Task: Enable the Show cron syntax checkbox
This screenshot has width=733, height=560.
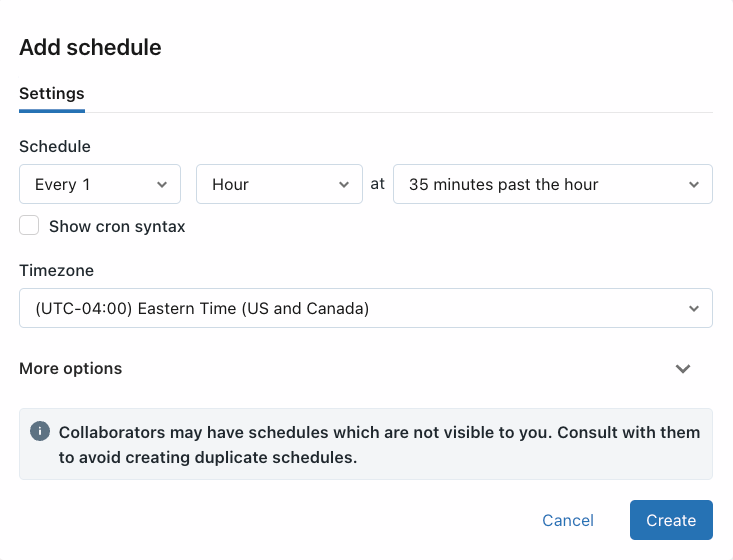Action: tap(29, 226)
